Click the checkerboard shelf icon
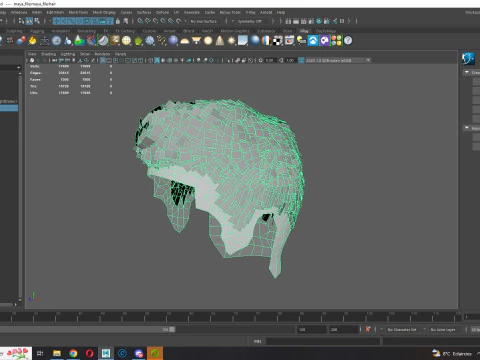The image size is (480, 360). tap(278, 41)
